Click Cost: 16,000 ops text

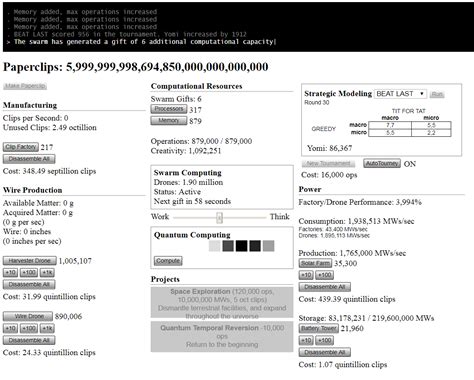pos(329,175)
